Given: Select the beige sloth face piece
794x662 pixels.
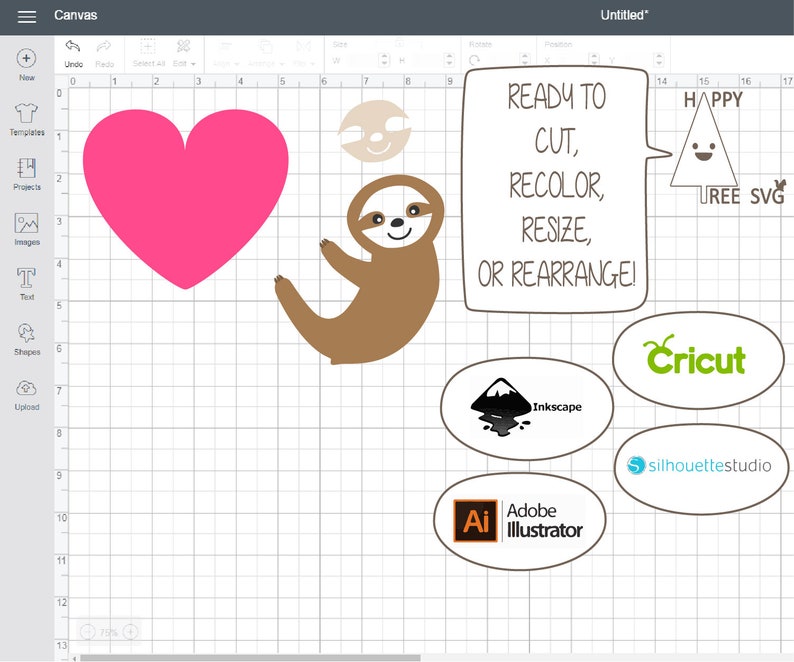Looking at the screenshot, I should [x=374, y=131].
